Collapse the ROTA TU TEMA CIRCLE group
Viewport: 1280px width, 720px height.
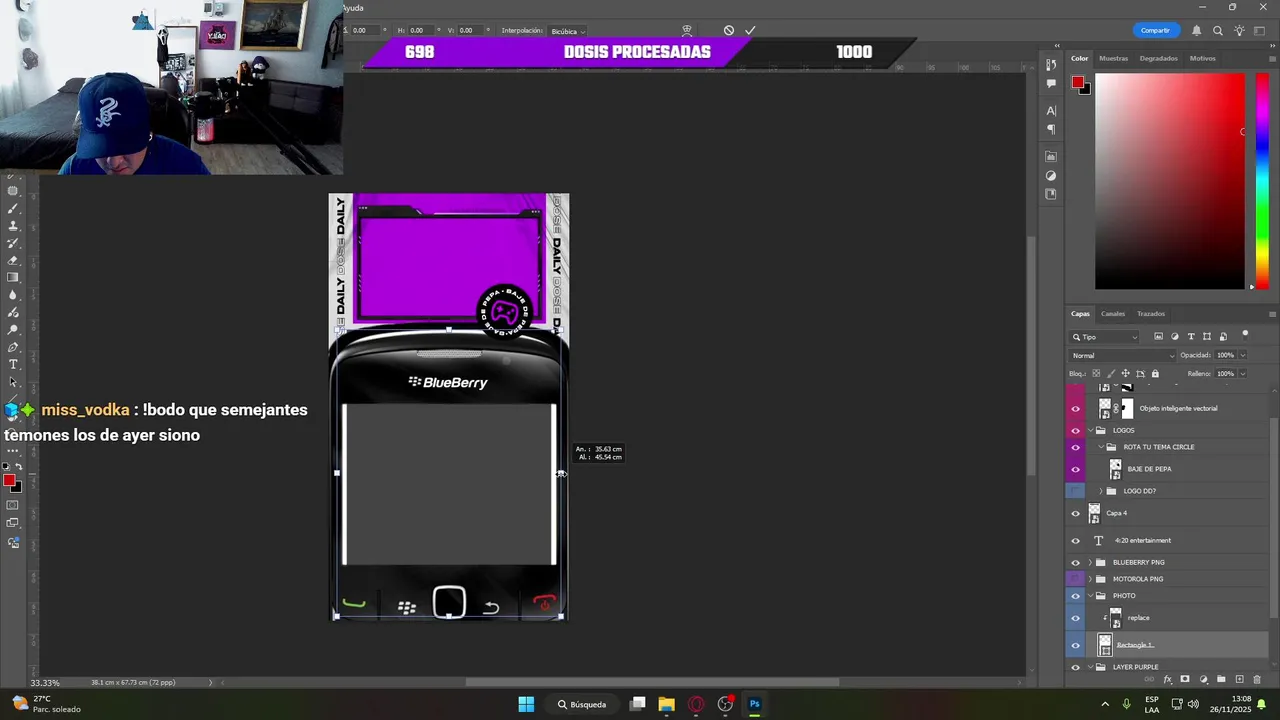(1101, 447)
